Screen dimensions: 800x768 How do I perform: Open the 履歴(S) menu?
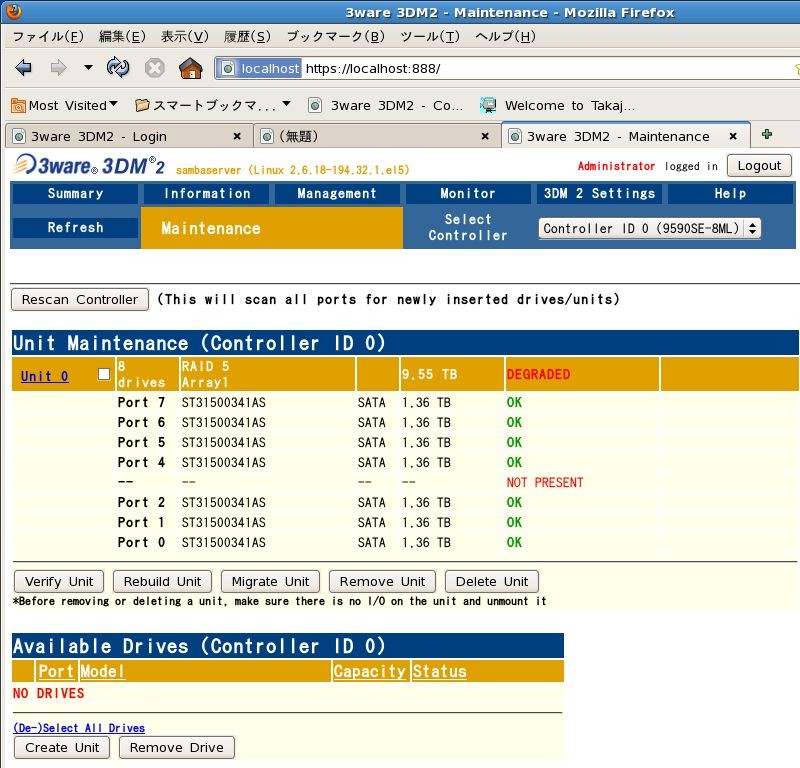247,36
